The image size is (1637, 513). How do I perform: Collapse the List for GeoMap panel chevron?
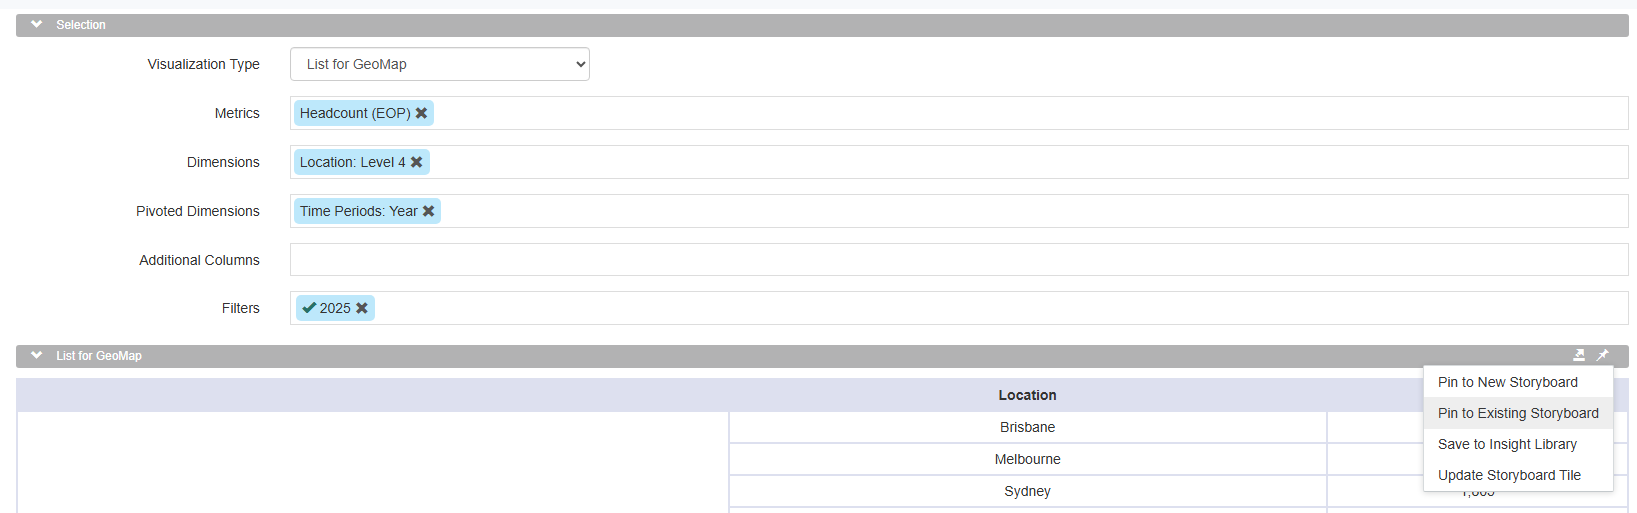37,355
